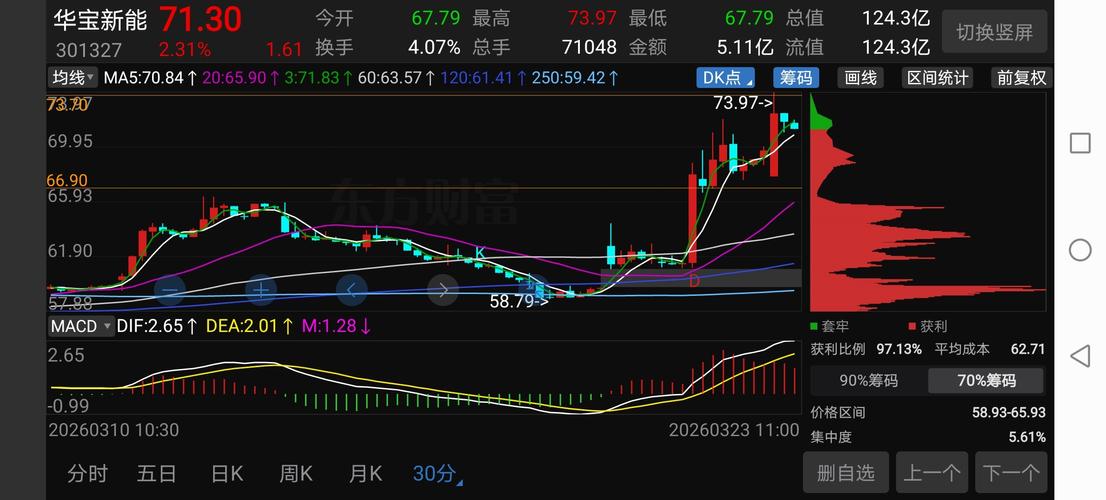
Task: Open 均线 indicator dropdown
Action: (73, 77)
